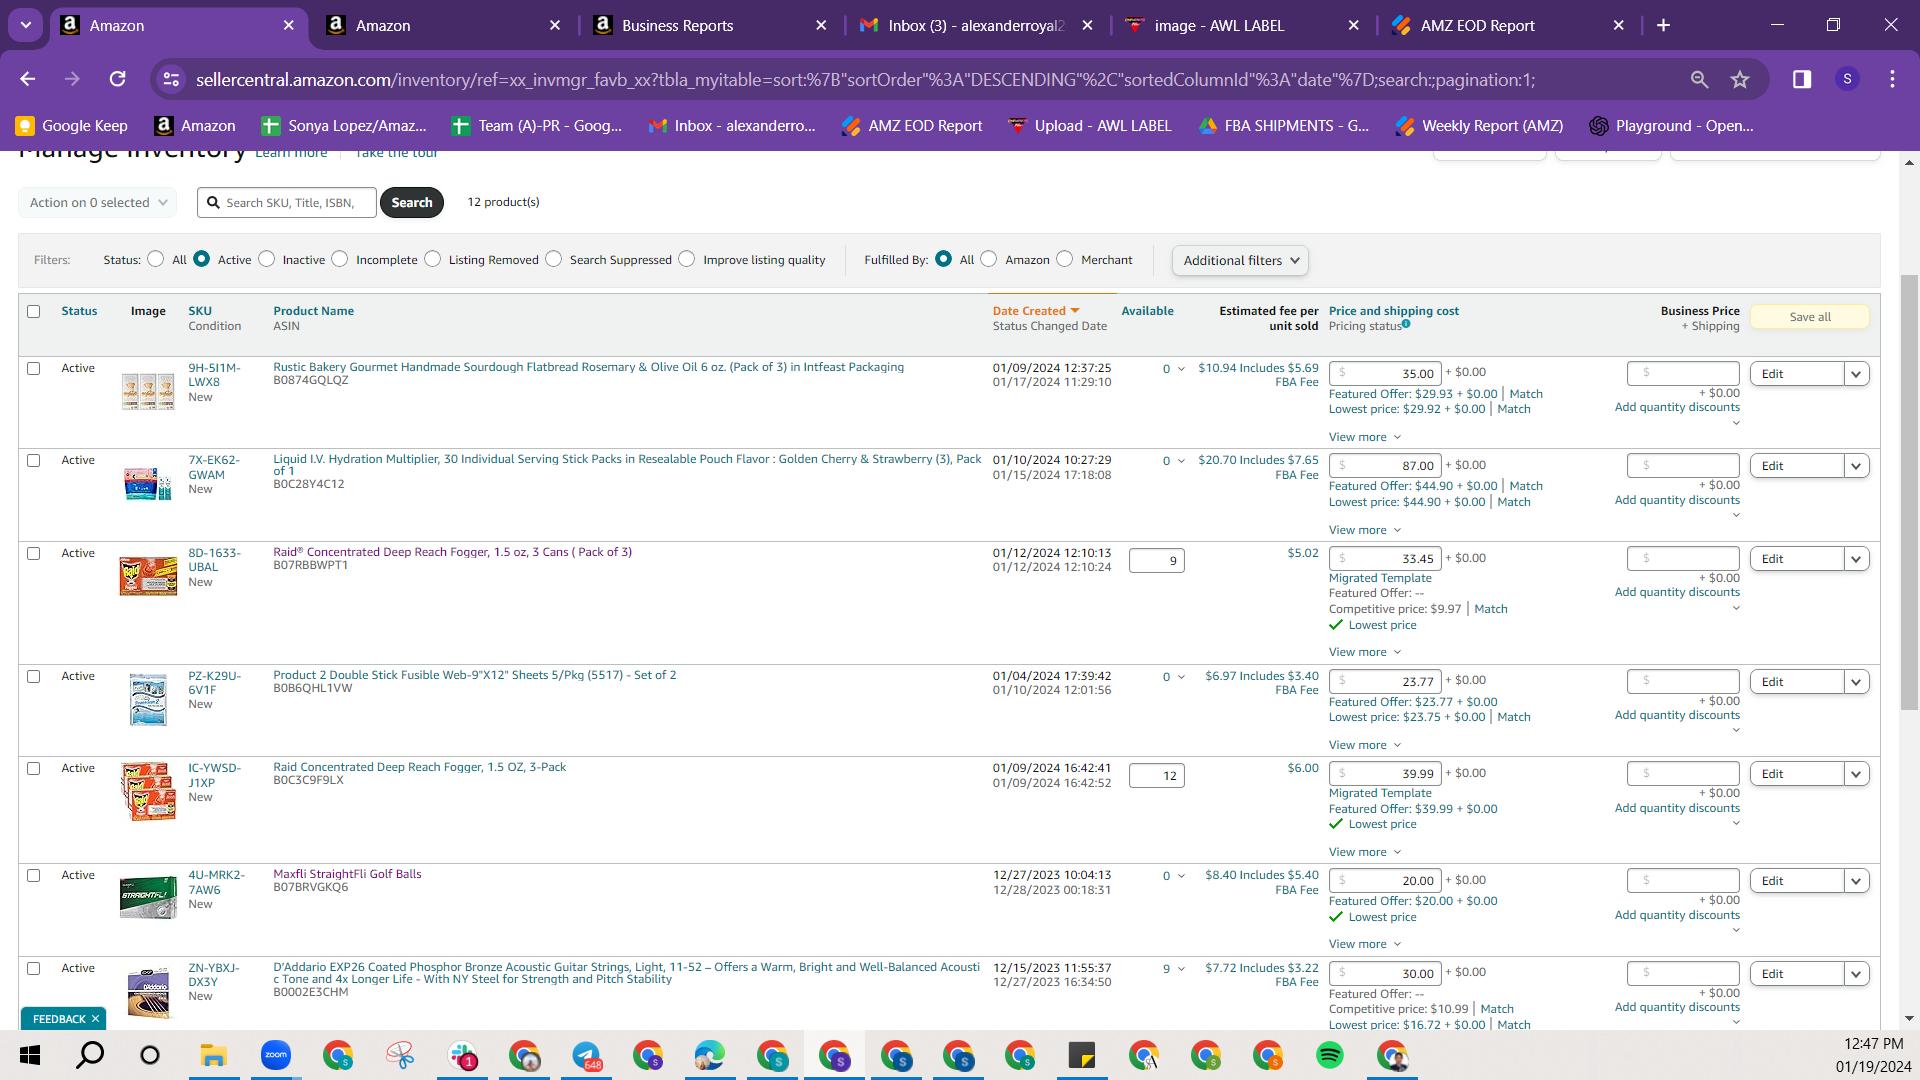
Task: Click the Raid Fogger product thumbnail for 8D-1633-UBAL
Action: click(148, 576)
